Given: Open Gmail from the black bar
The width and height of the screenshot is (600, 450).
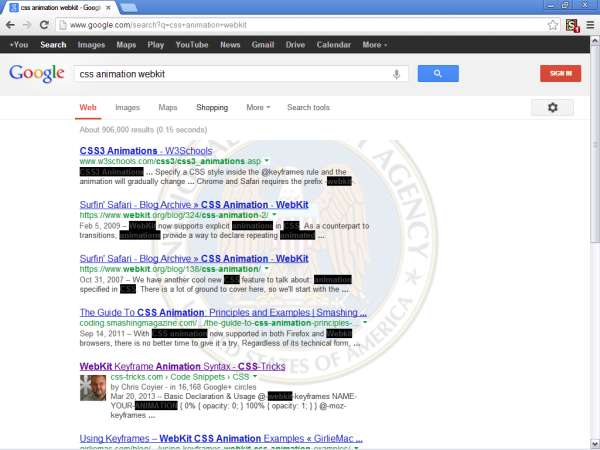Looking at the screenshot, I should 263,45.
